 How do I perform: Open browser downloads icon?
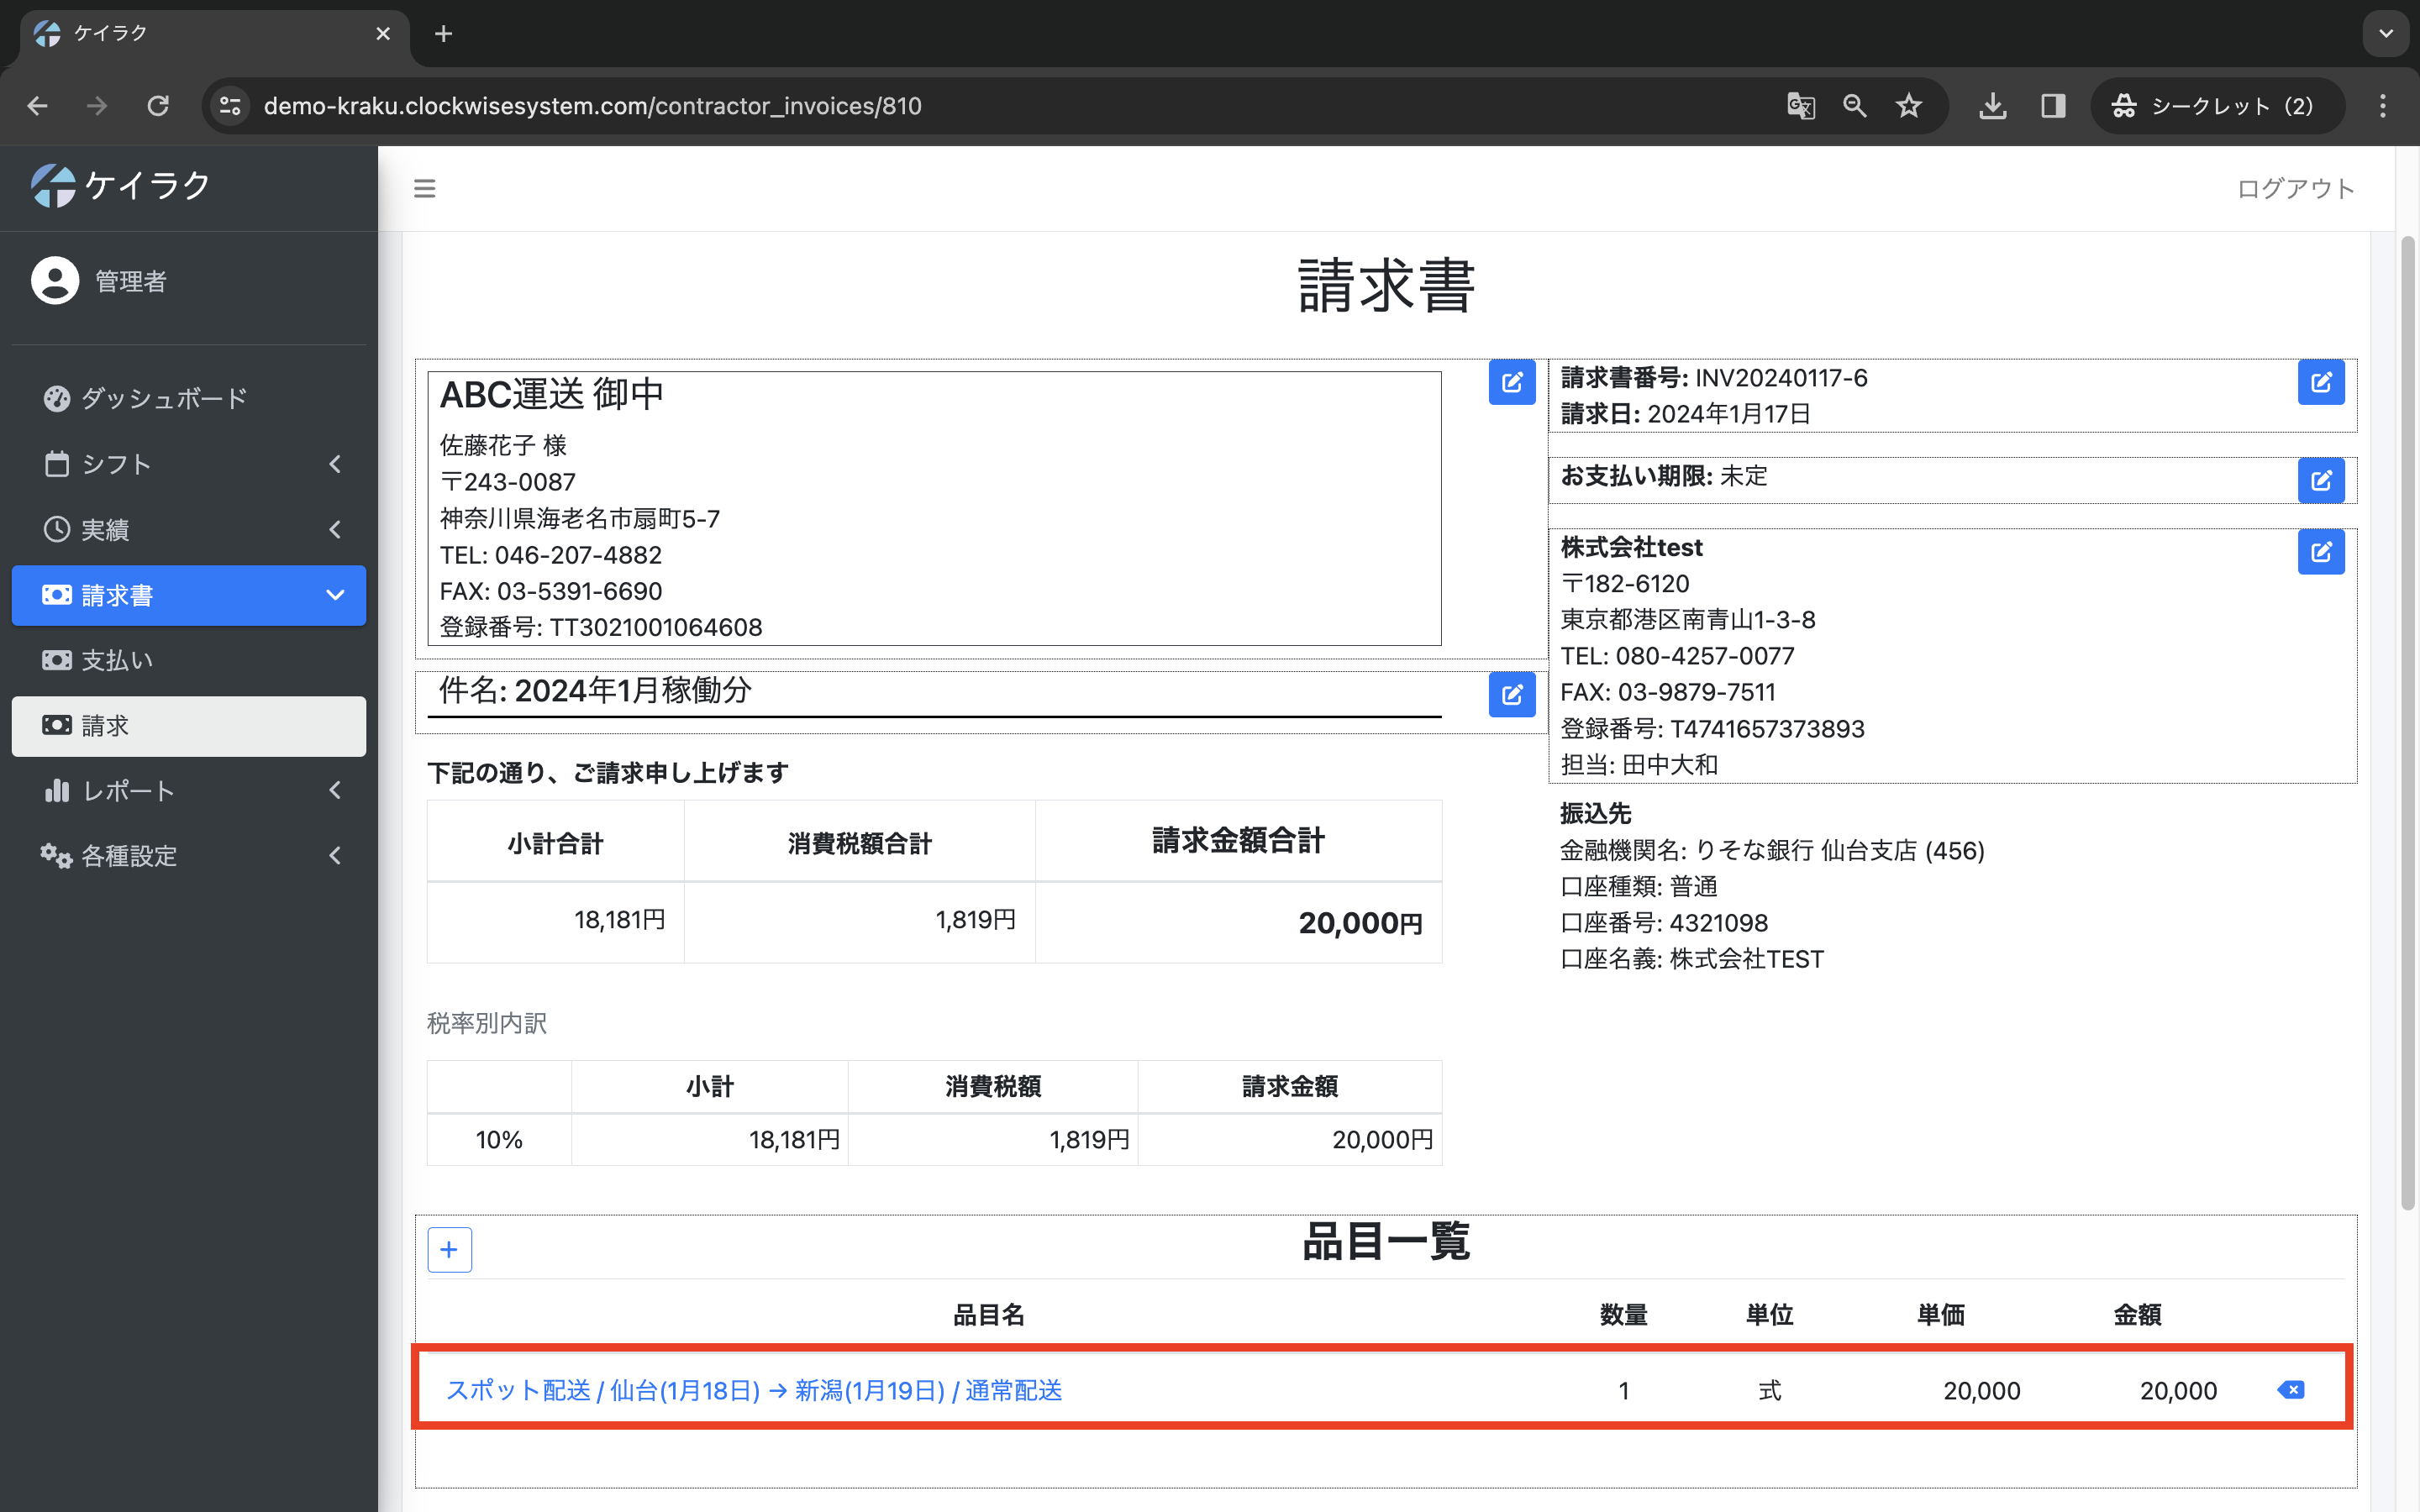click(x=1992, y=106)
